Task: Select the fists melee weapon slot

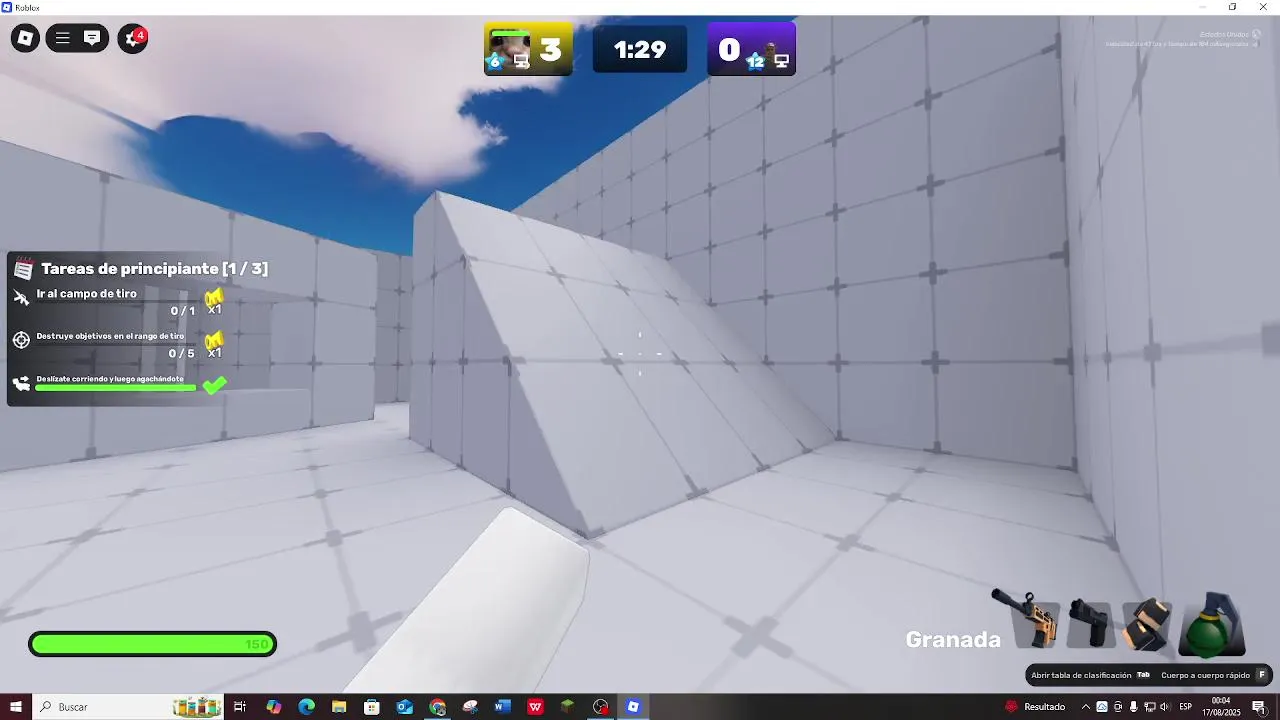Action: tap(1146, 624)
